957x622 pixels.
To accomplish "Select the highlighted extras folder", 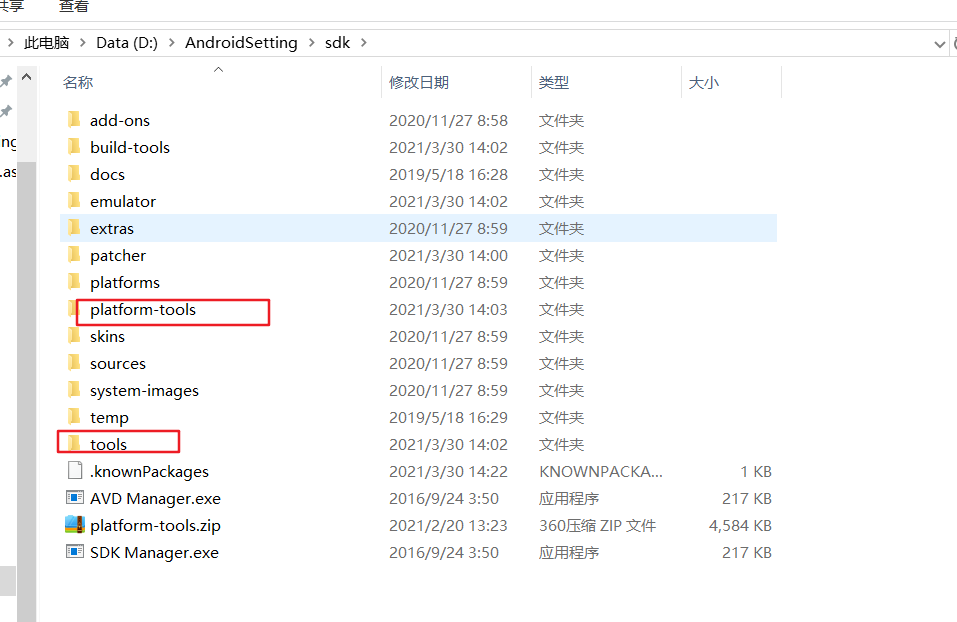I will click(111, 228).
